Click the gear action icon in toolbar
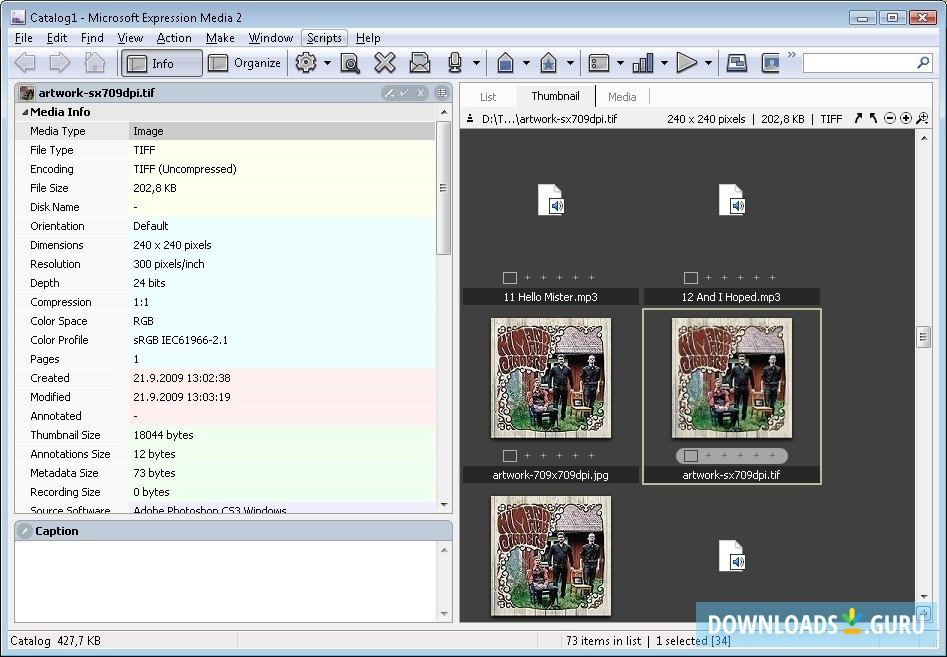This screenshot has width=947, height=657. coord(306,63)
